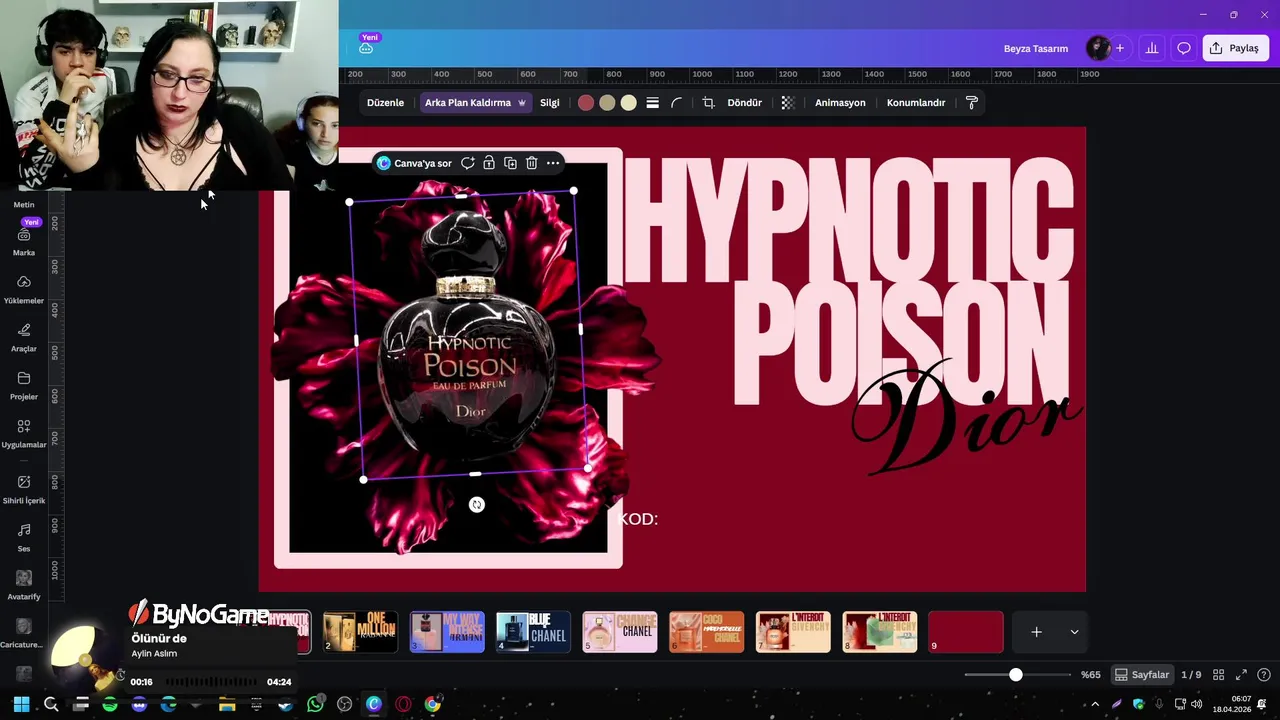Select the My Way Intense page thumbnail

(x=447, y=632)
